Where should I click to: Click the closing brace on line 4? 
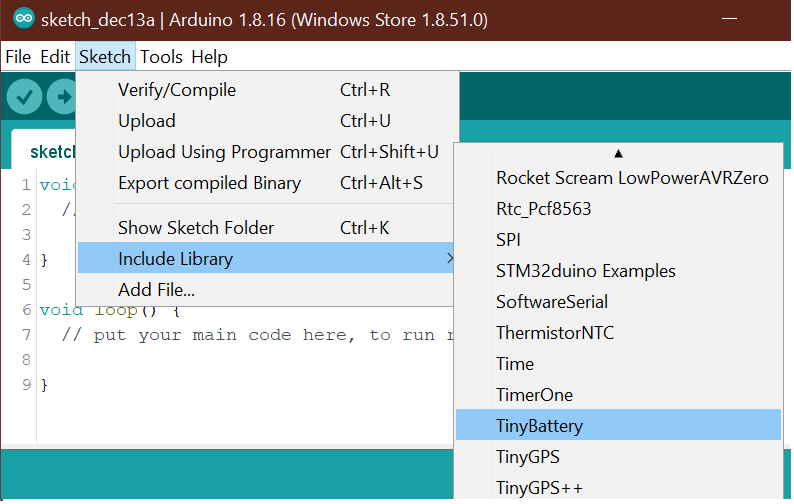click(x=44, y=260)
